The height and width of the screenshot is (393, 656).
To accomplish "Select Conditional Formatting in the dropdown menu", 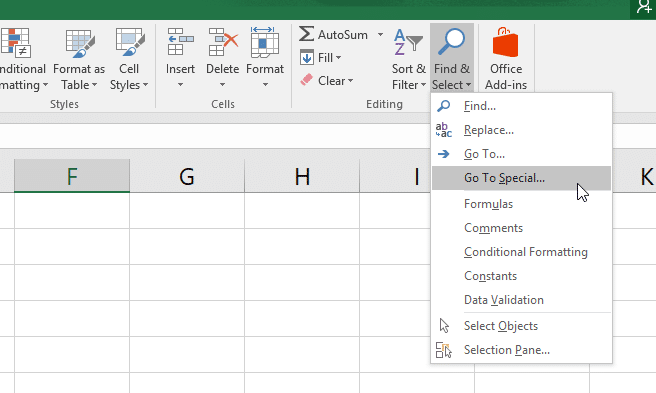I will click(x=521, y=252).
